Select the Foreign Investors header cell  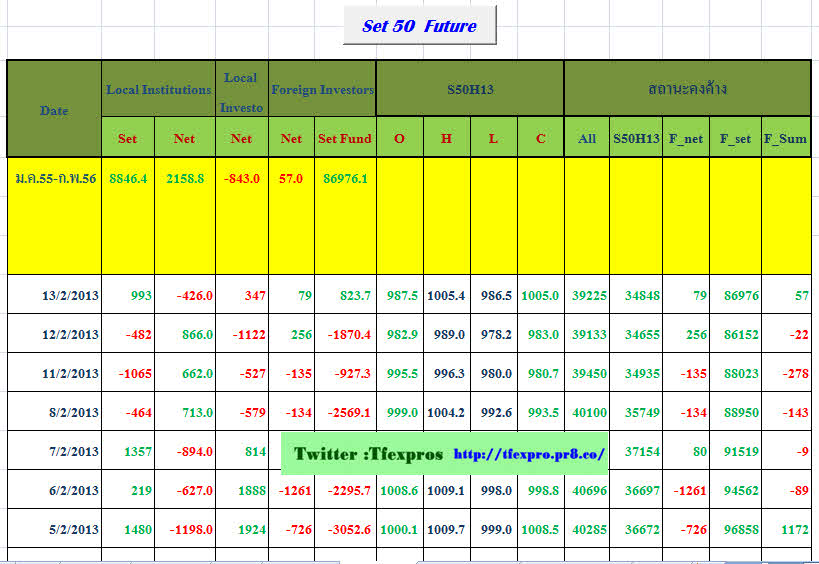(x=322, y=90)
